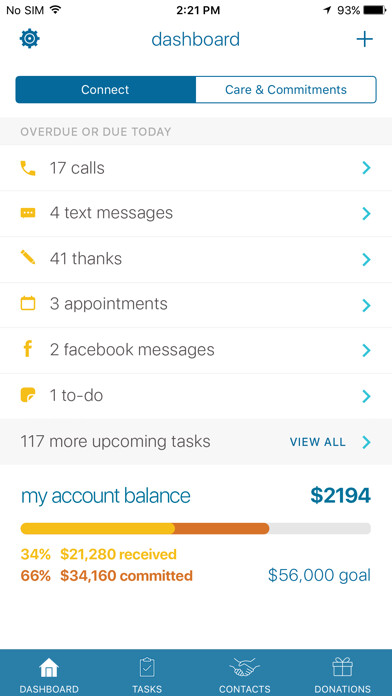Tap the pencil icon beside 41 thanks
Image resolution: width=392 pixels, height=696 pixels.
point(28,257)
